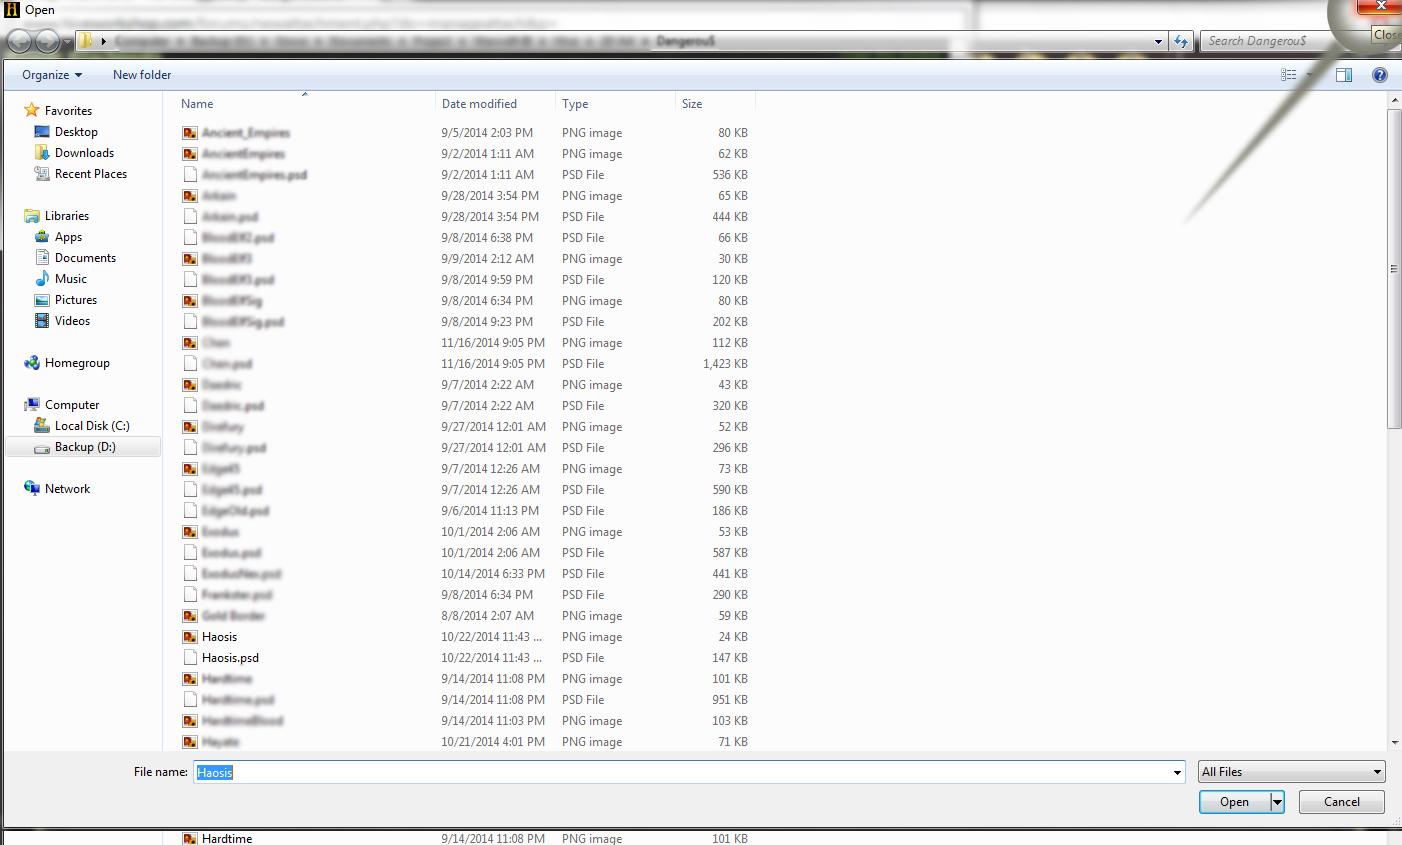Image resolution: width=1402 pixels, height=845 pixels.
Task: Expand the Organize dropdown menu
Action: [x=52, y=75]
